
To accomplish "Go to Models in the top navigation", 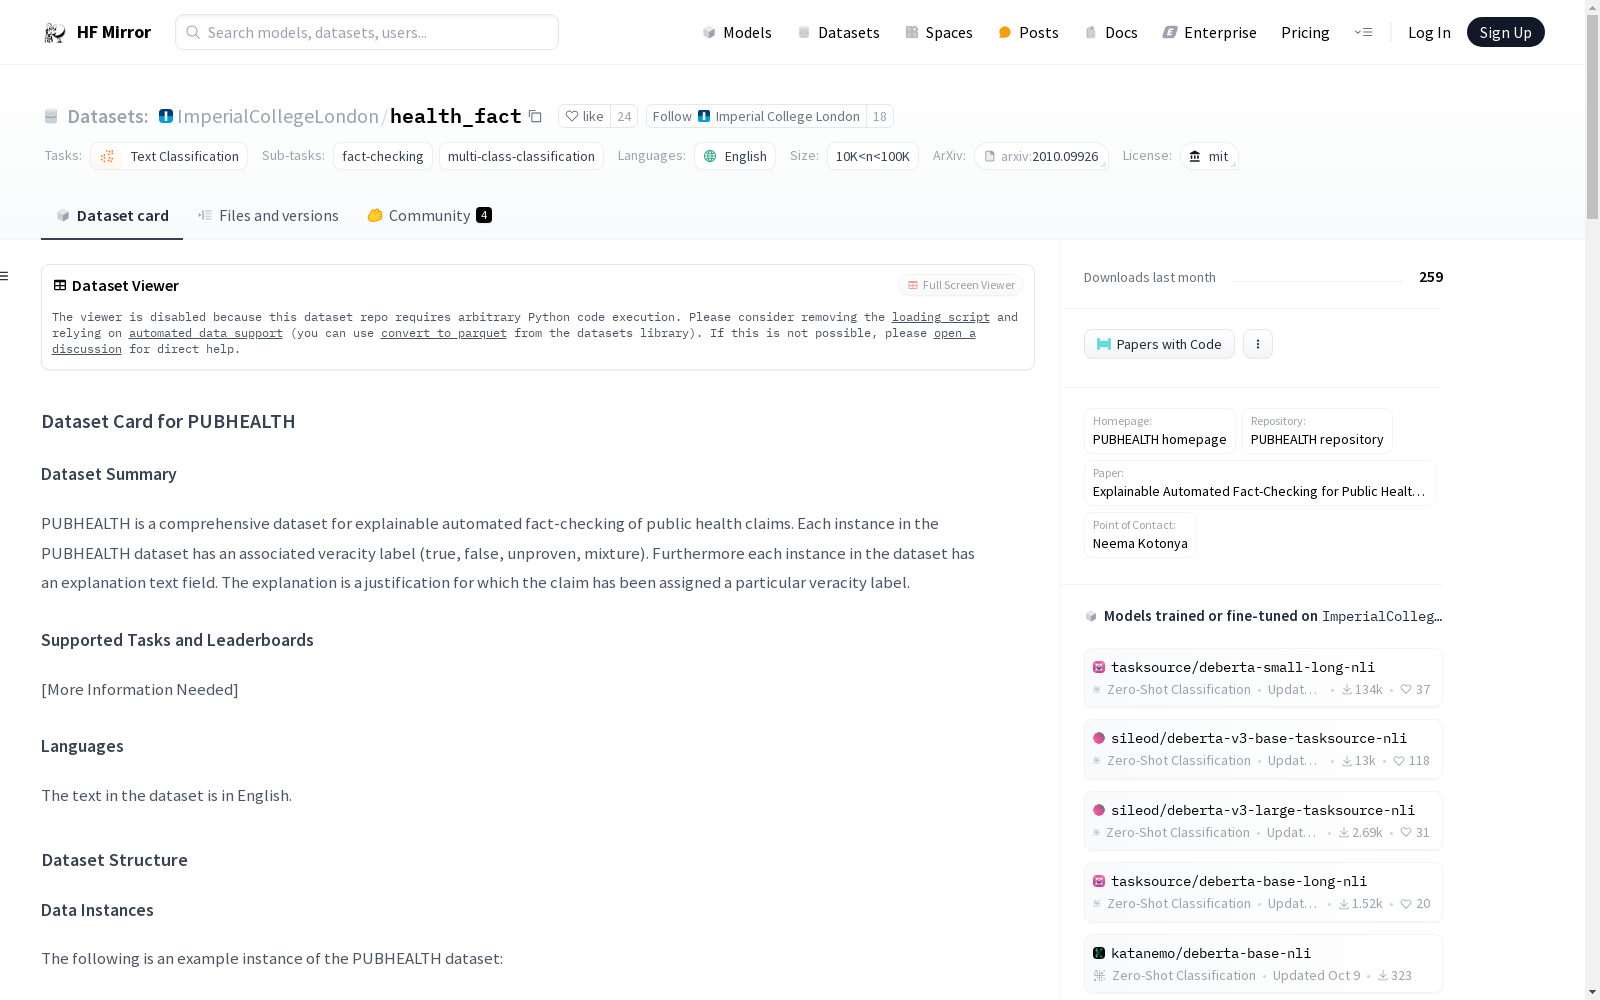I will [737, 32].
